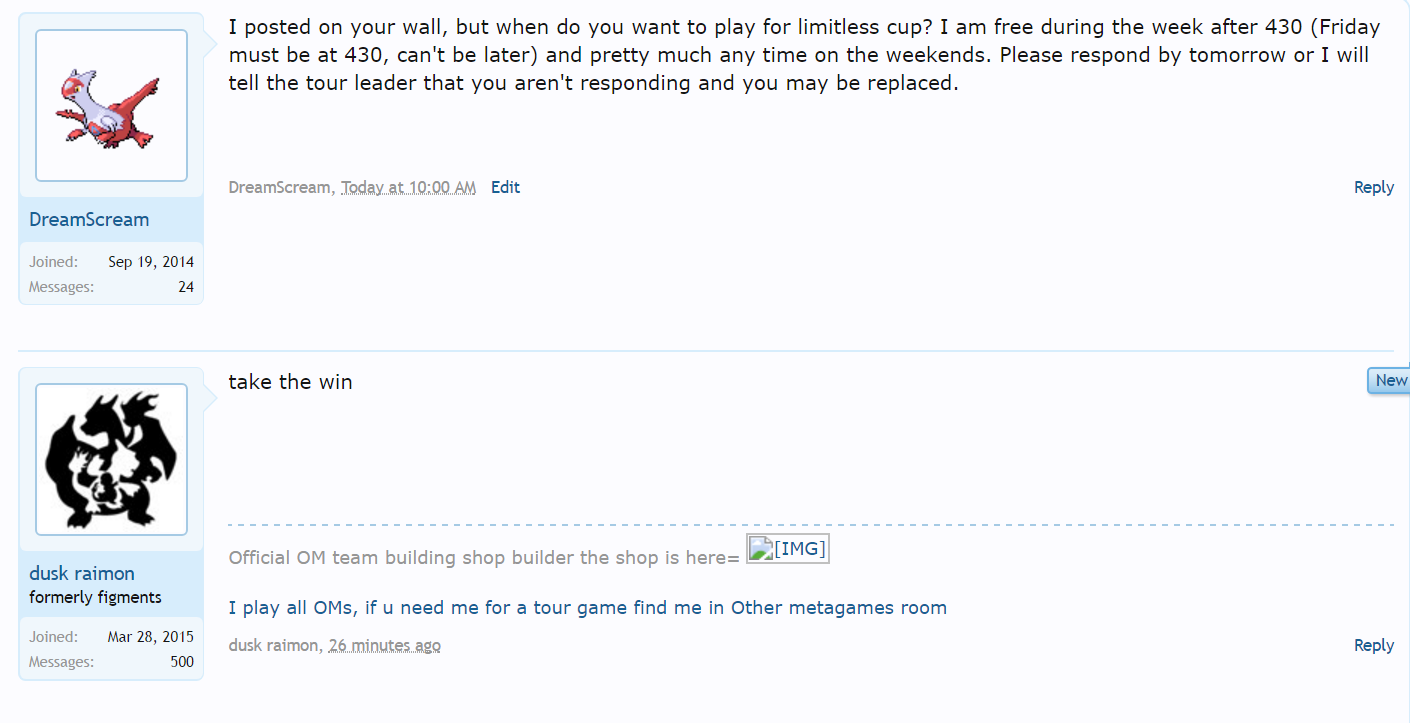Click dusk raimon's message count 500
This screenshot has height=723, width=1410.
coord(182,661)
